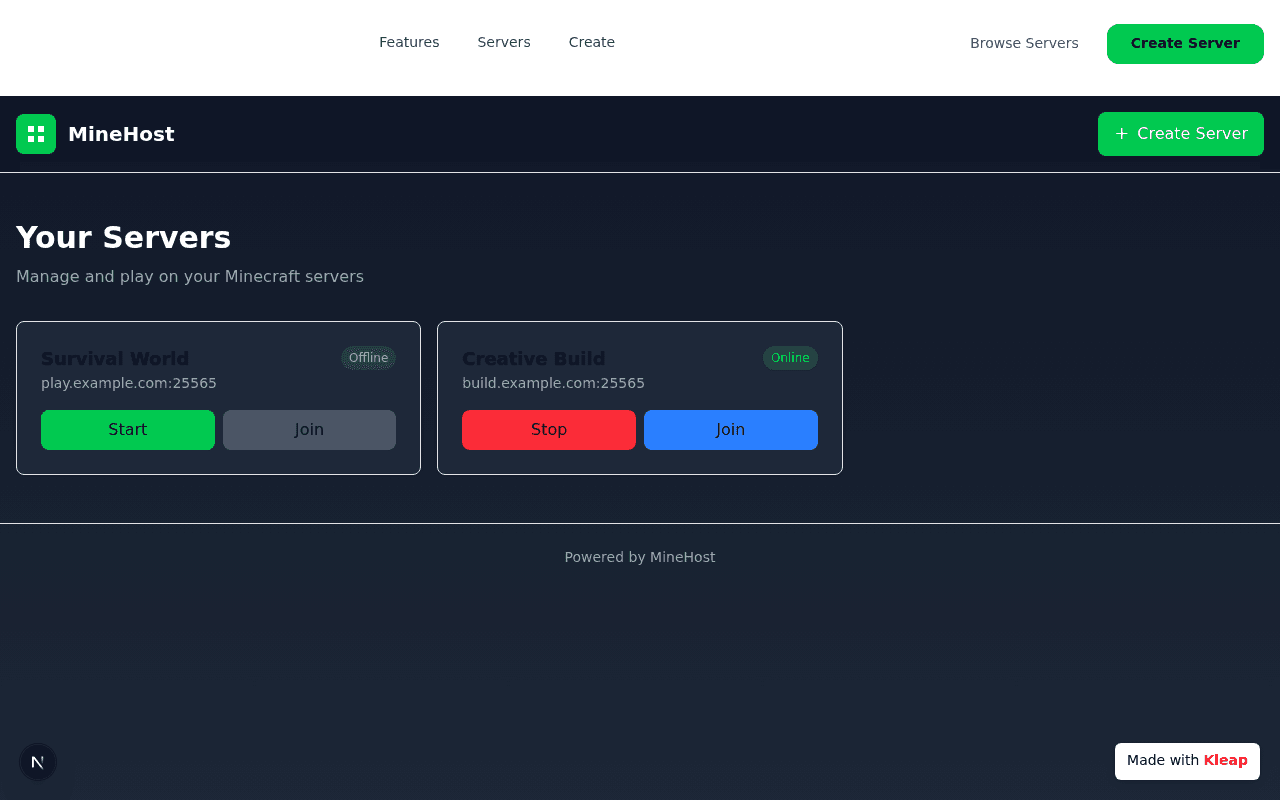Image resolution: width=1280 pixels, height=800 pixels.
Task: Click the Made with Kleap badge
Action: point(1187,761)
